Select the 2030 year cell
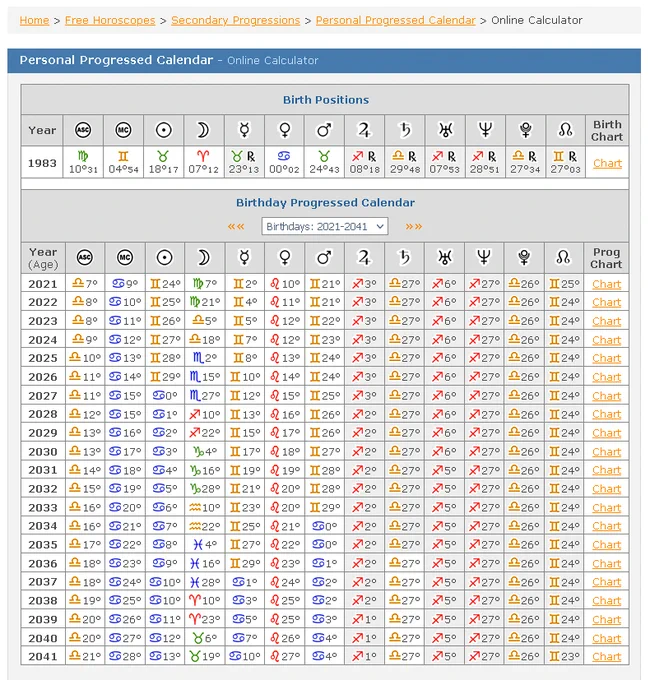Screen dimensions: 650x680 click(43, 451)
